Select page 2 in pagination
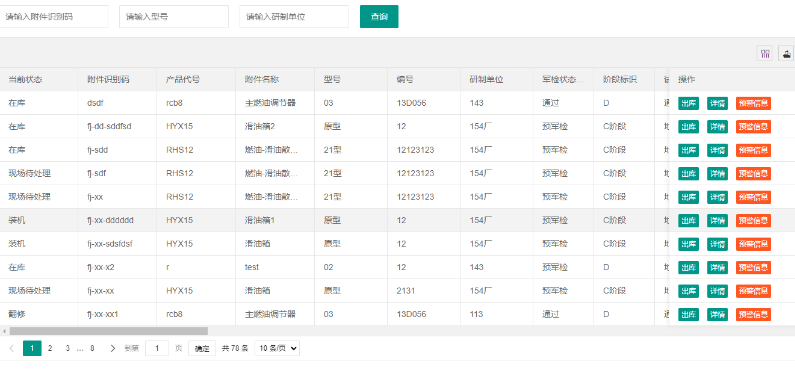 click(50, 348)
